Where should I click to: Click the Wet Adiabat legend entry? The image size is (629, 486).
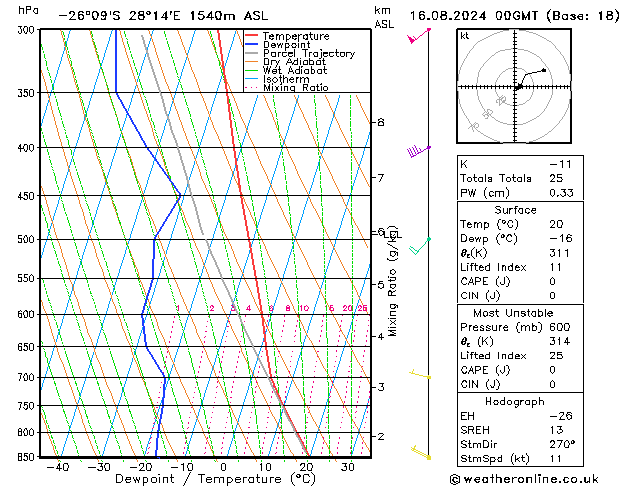pos(286,70)
